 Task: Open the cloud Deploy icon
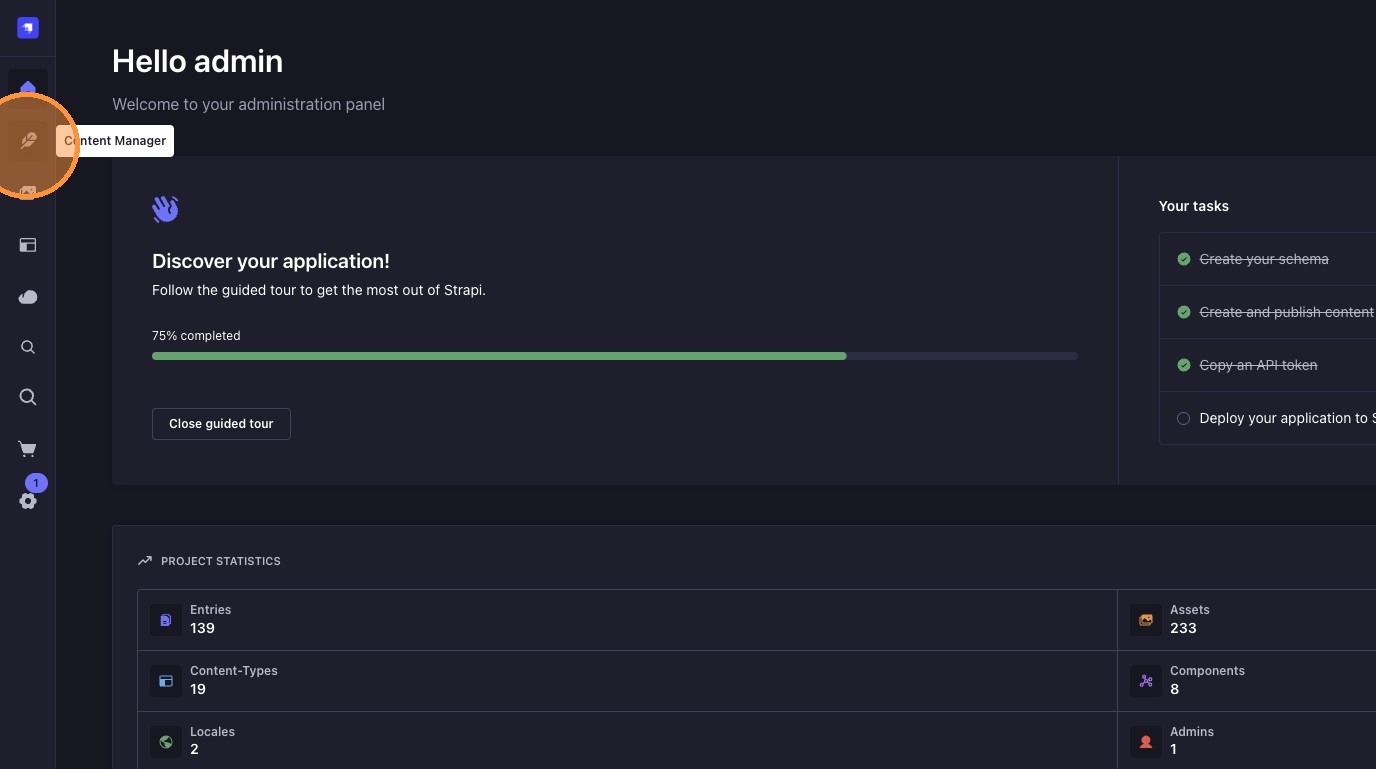28,297
